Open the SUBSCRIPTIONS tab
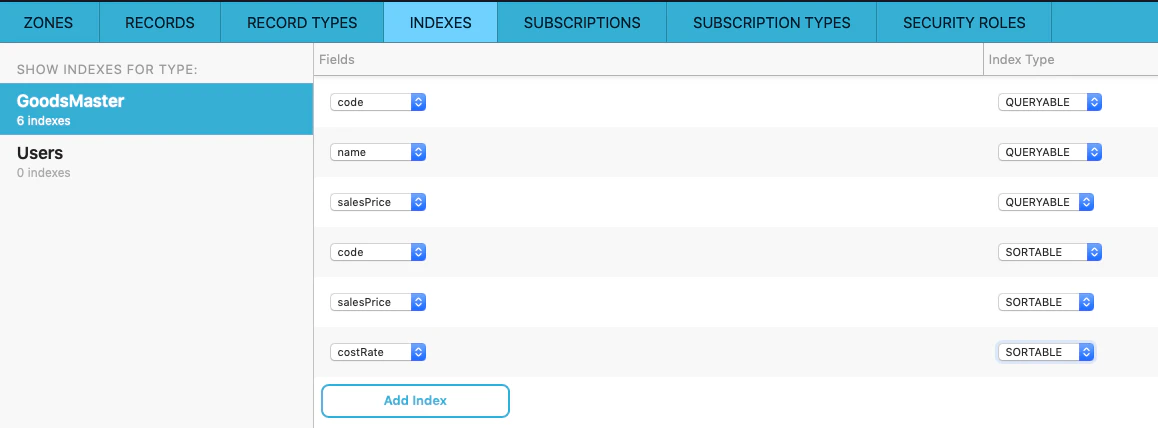This screenshot has width=1158, height=428. [582, 22]
